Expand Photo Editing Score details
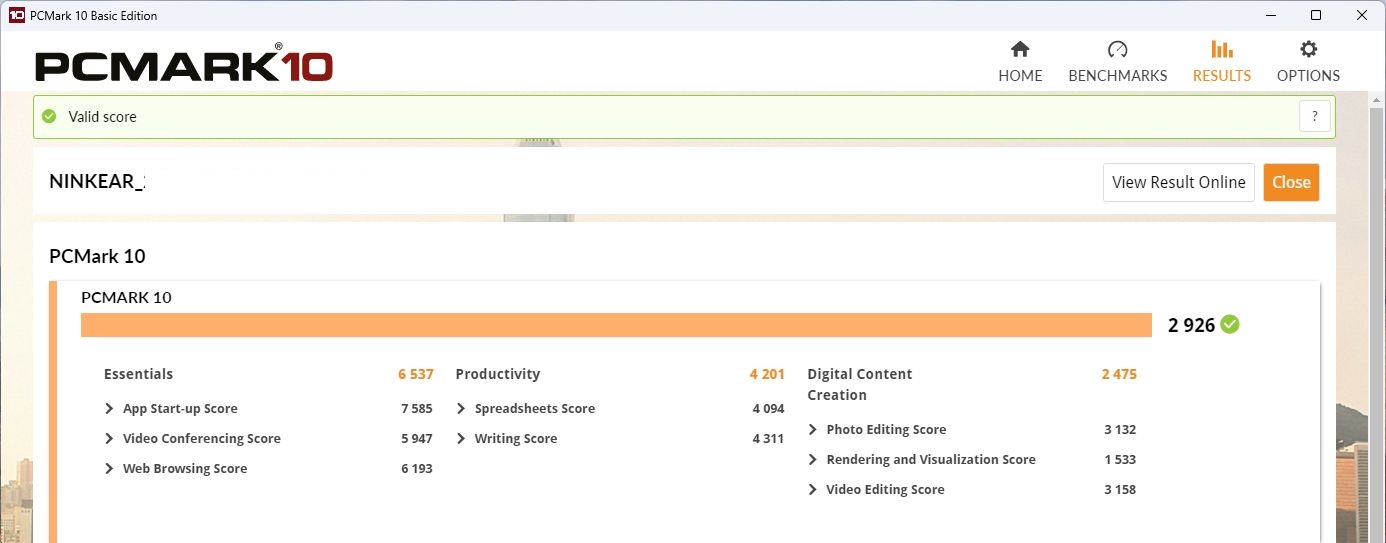 point(813,430)
